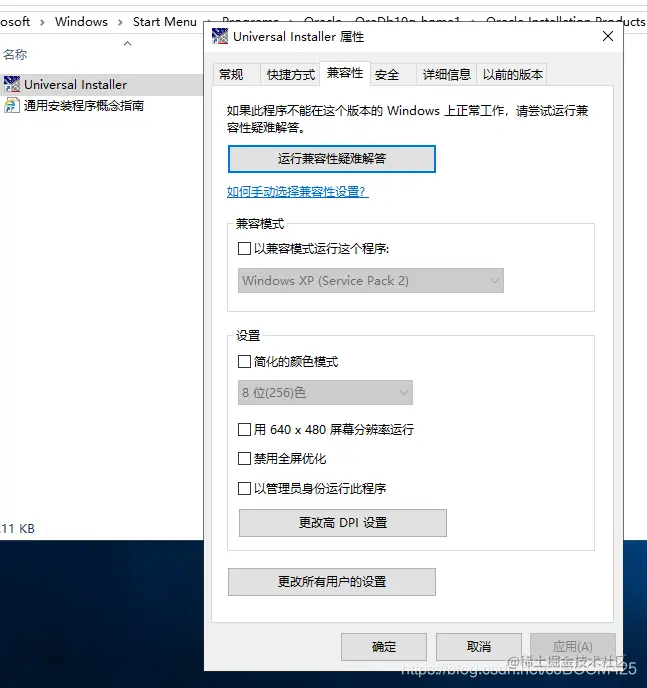The height and width of the screenshot is (688, 647).
Task: Toggle the 禁用全屏优化 checkbox
Action: [x=244, y=459]
